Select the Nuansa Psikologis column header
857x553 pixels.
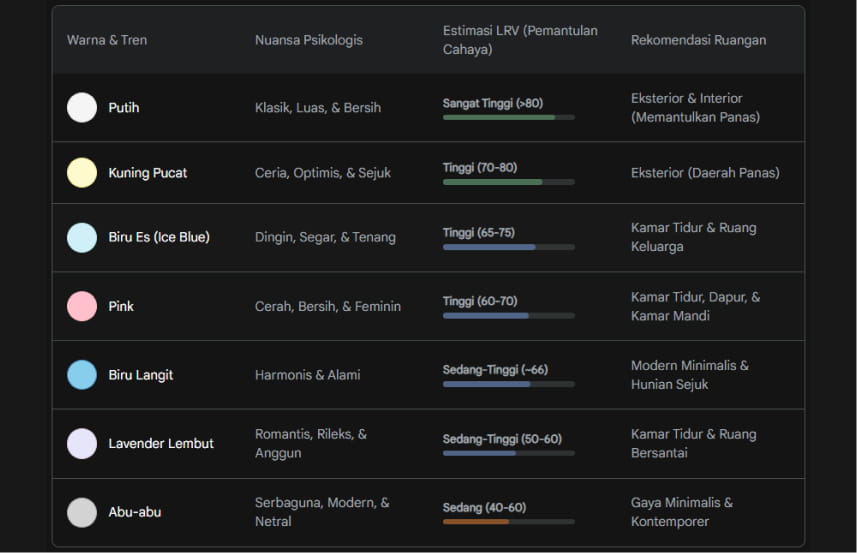308,40
